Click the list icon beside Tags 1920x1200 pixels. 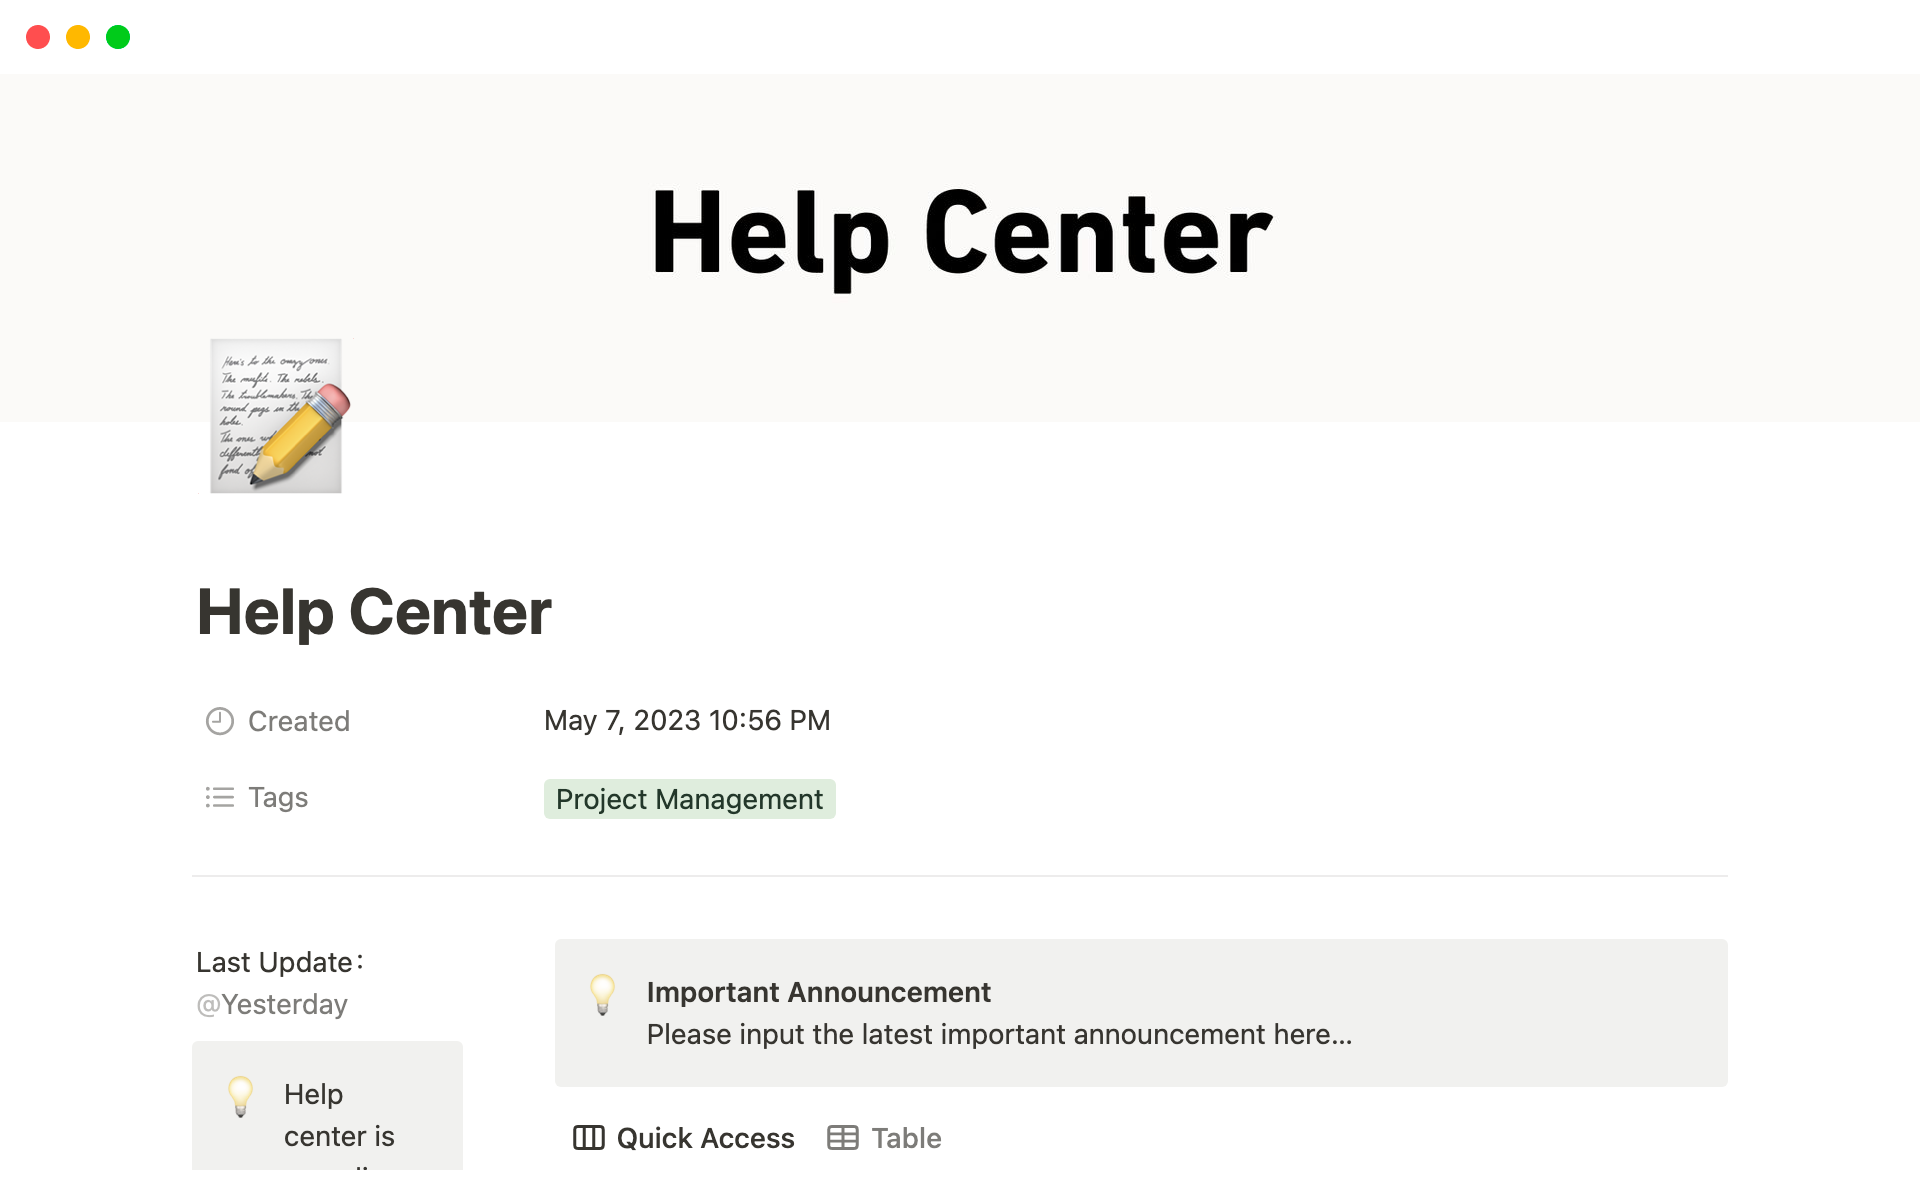click(x=219, y=797)
